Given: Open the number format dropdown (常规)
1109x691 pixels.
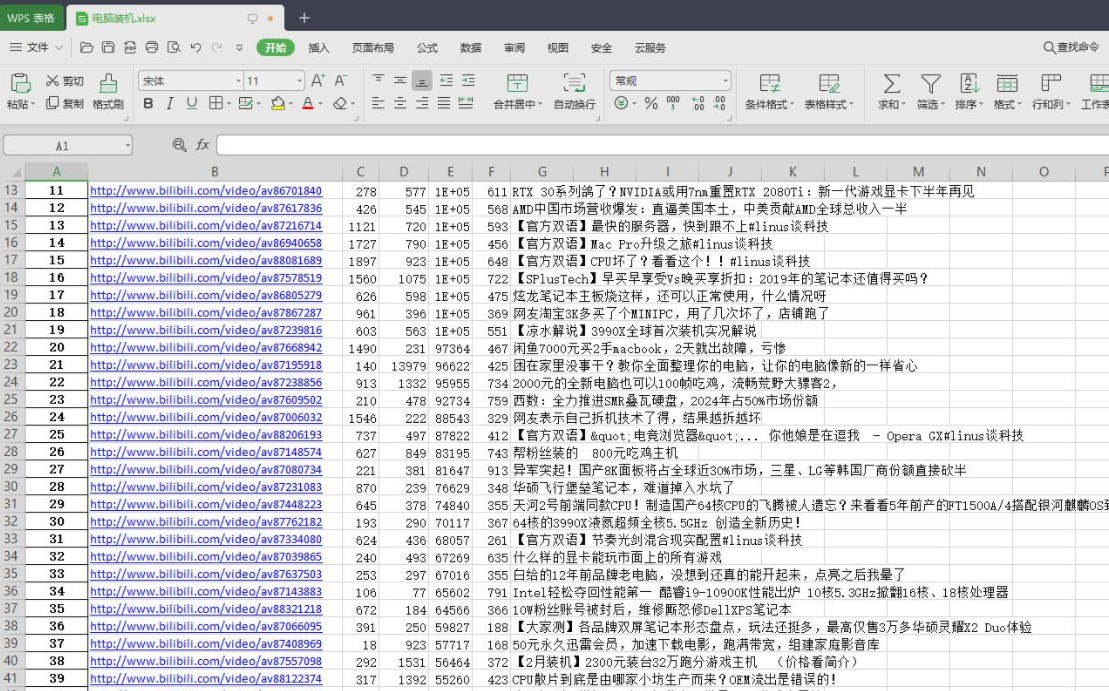Looking at the screenshot, I should 725,81.
